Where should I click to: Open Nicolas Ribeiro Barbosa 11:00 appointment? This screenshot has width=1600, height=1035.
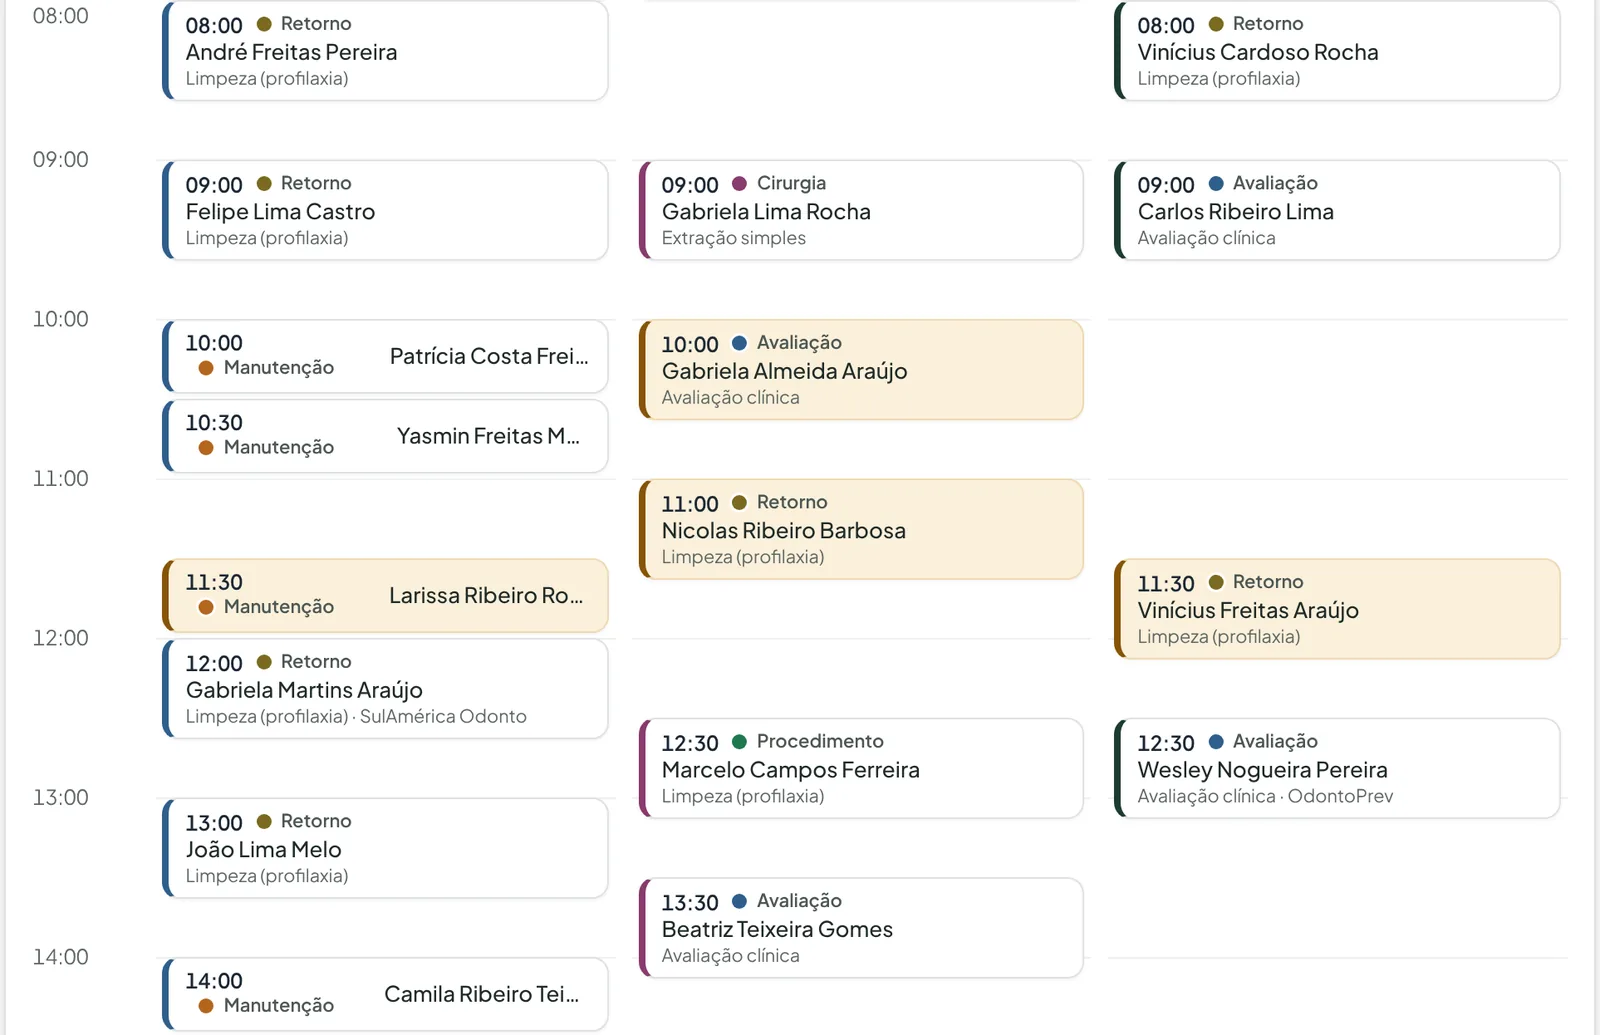861,529
